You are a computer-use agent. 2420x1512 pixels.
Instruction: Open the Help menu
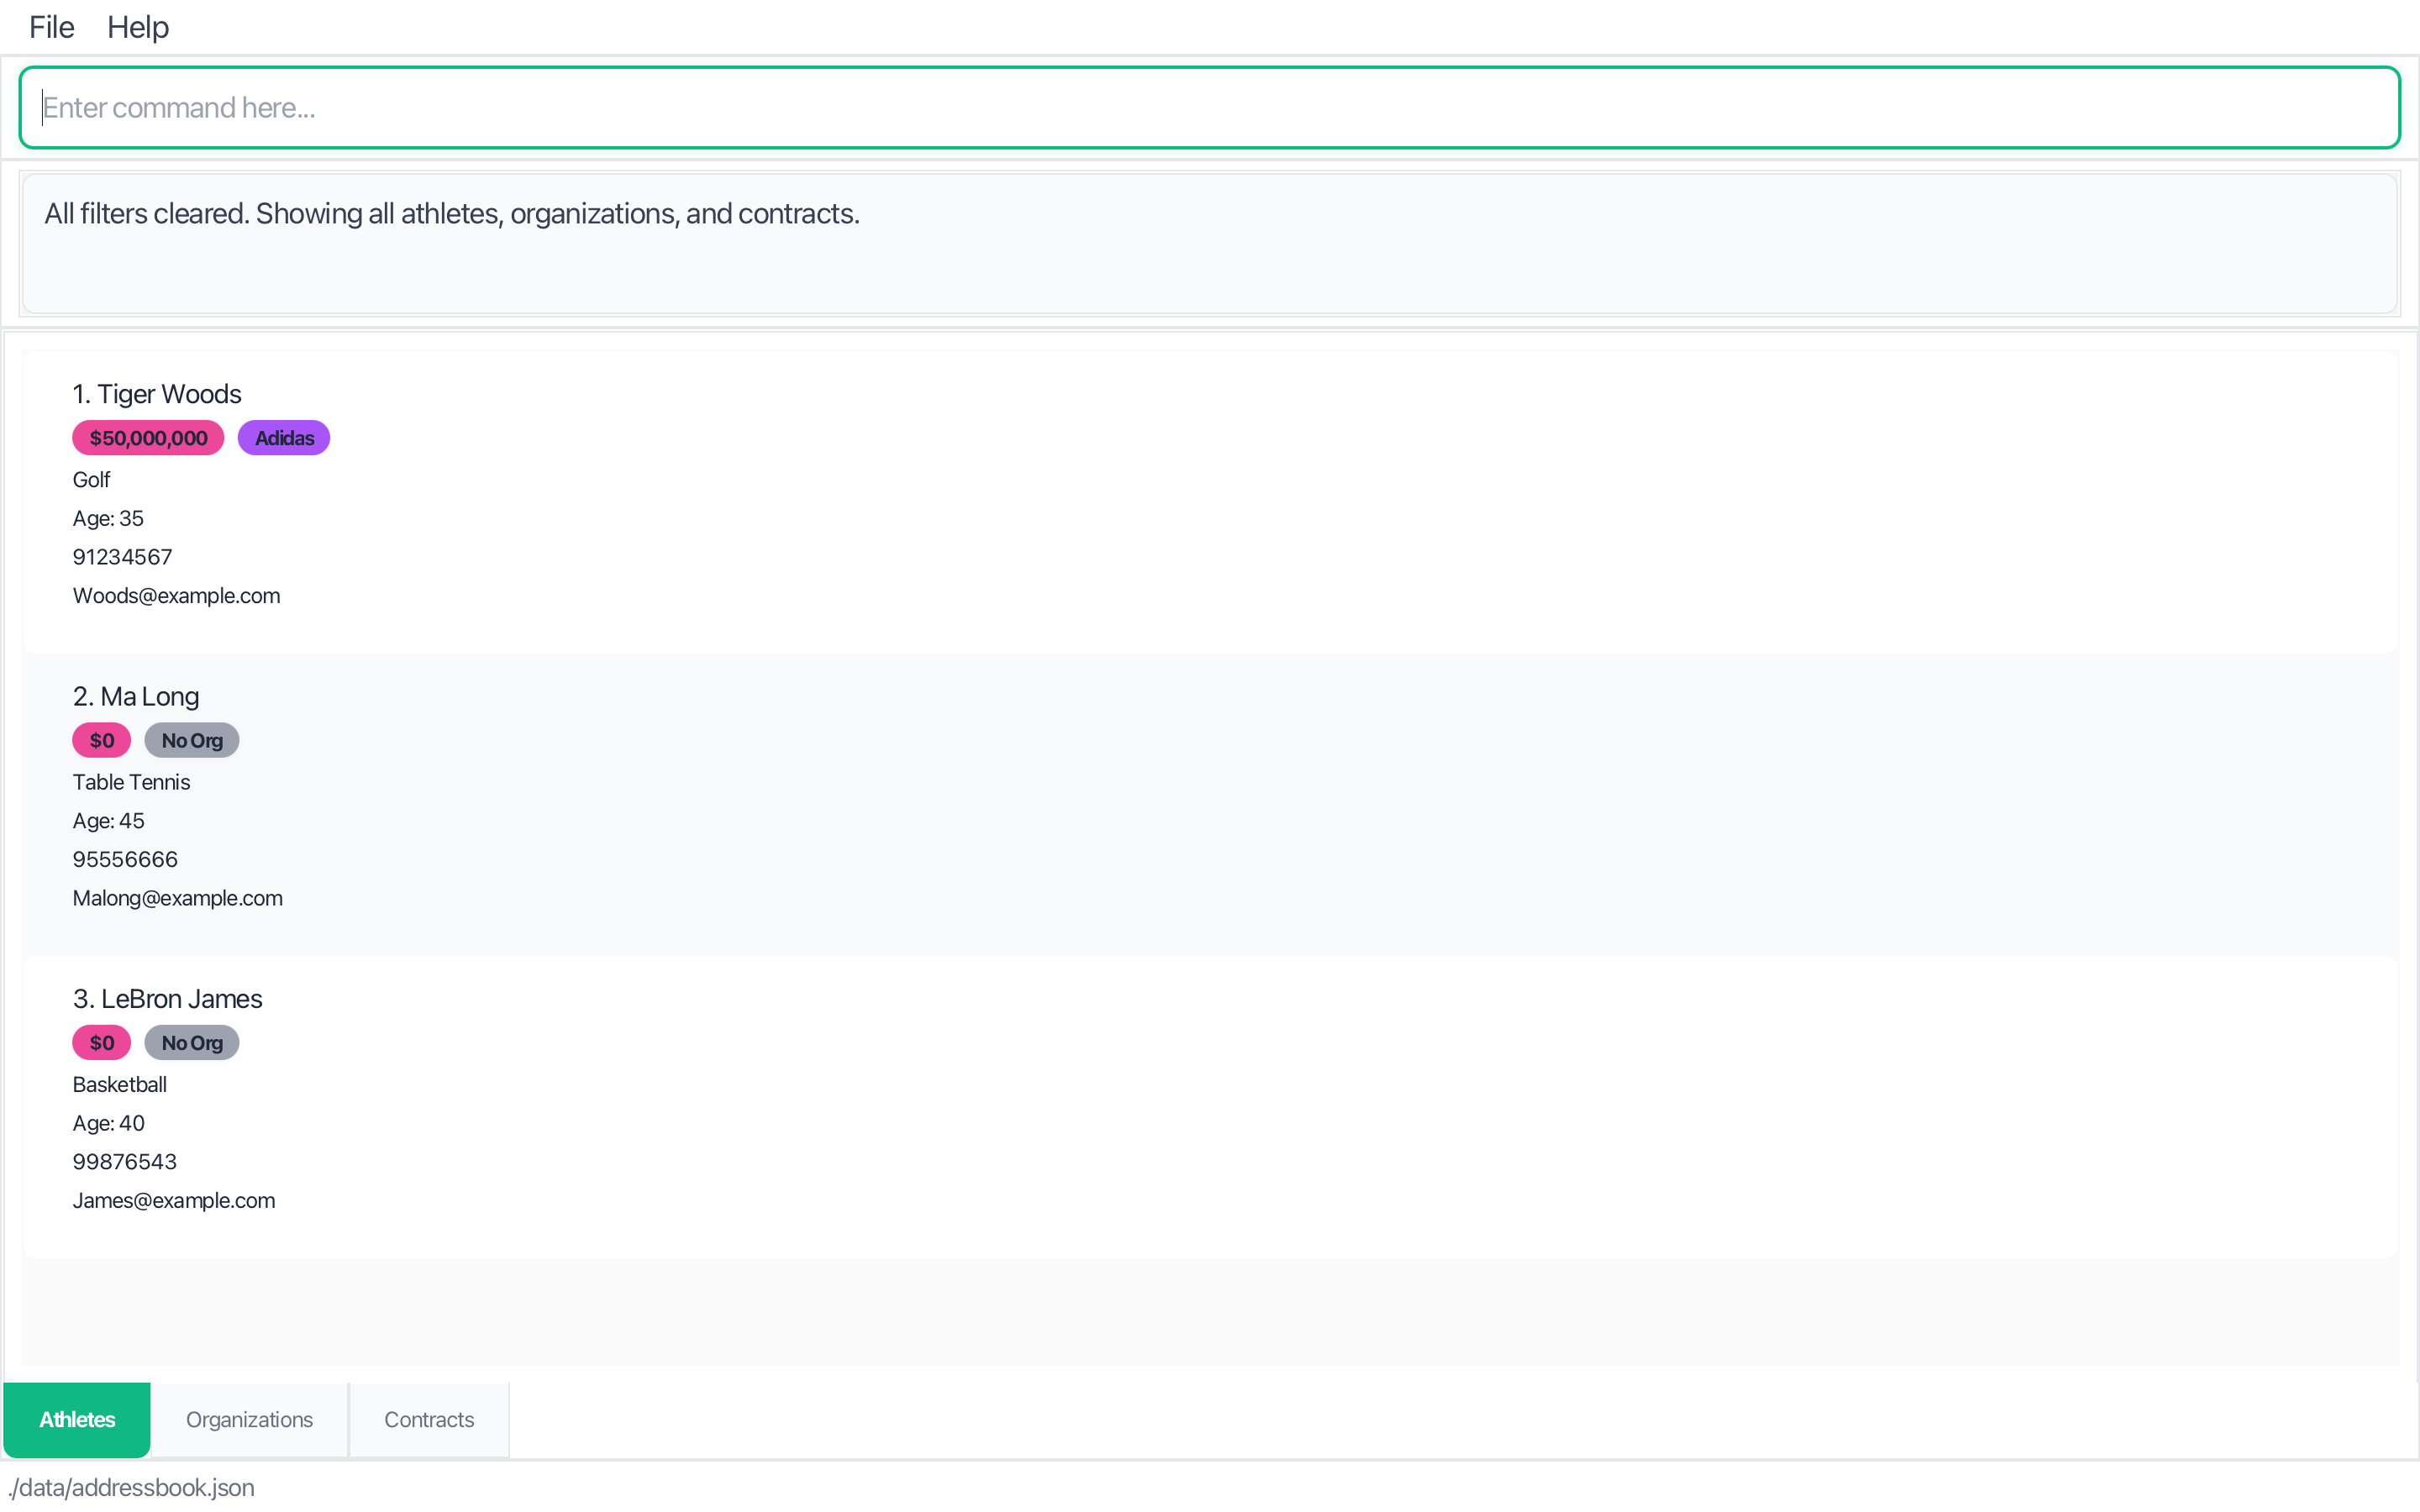point(138,27)
